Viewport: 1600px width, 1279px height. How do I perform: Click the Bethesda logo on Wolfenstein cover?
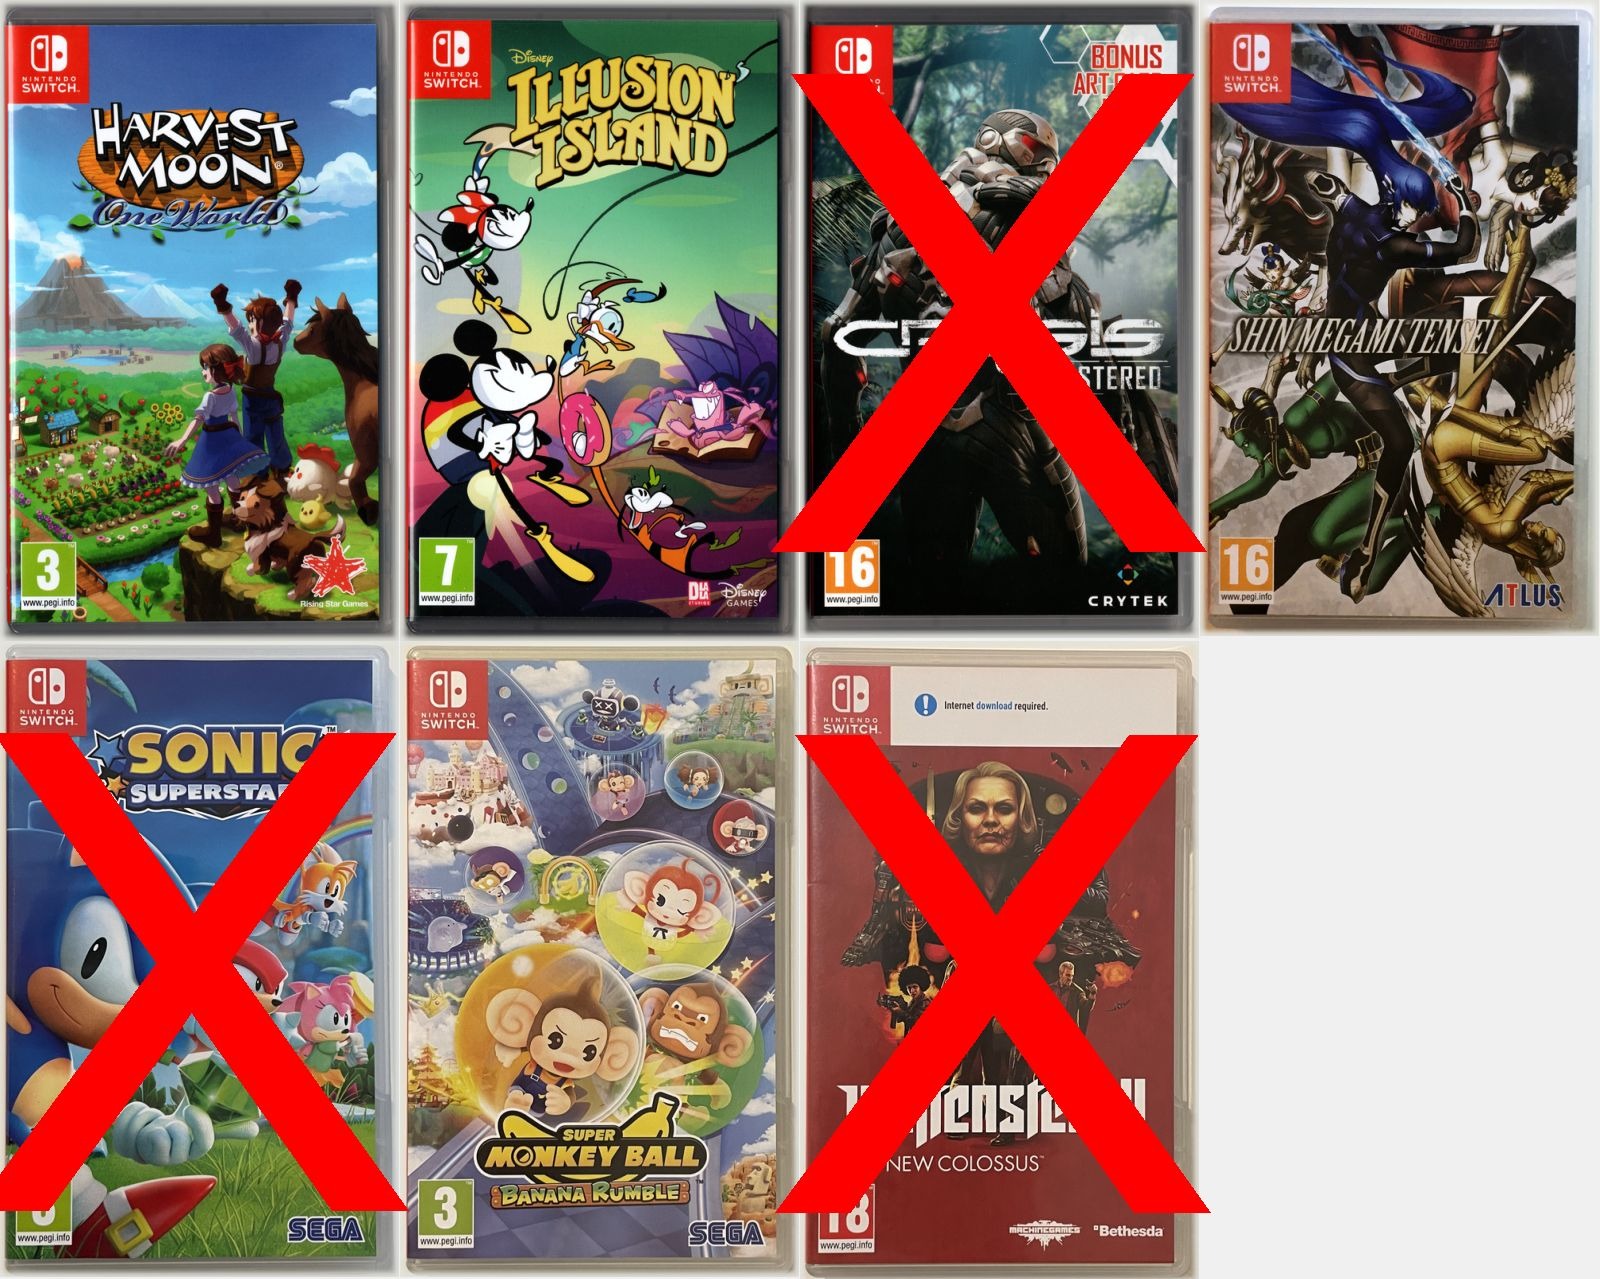[1128, 1230]
